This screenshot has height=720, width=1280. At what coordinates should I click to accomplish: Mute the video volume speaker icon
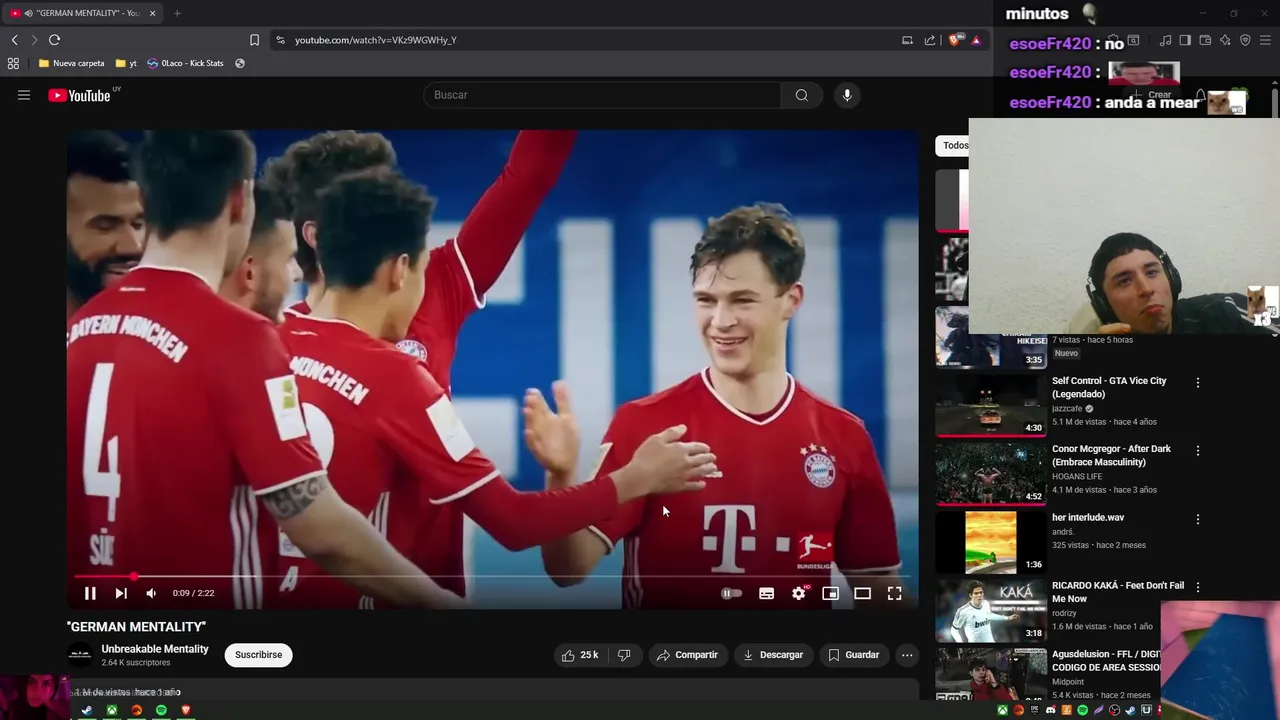151,593
